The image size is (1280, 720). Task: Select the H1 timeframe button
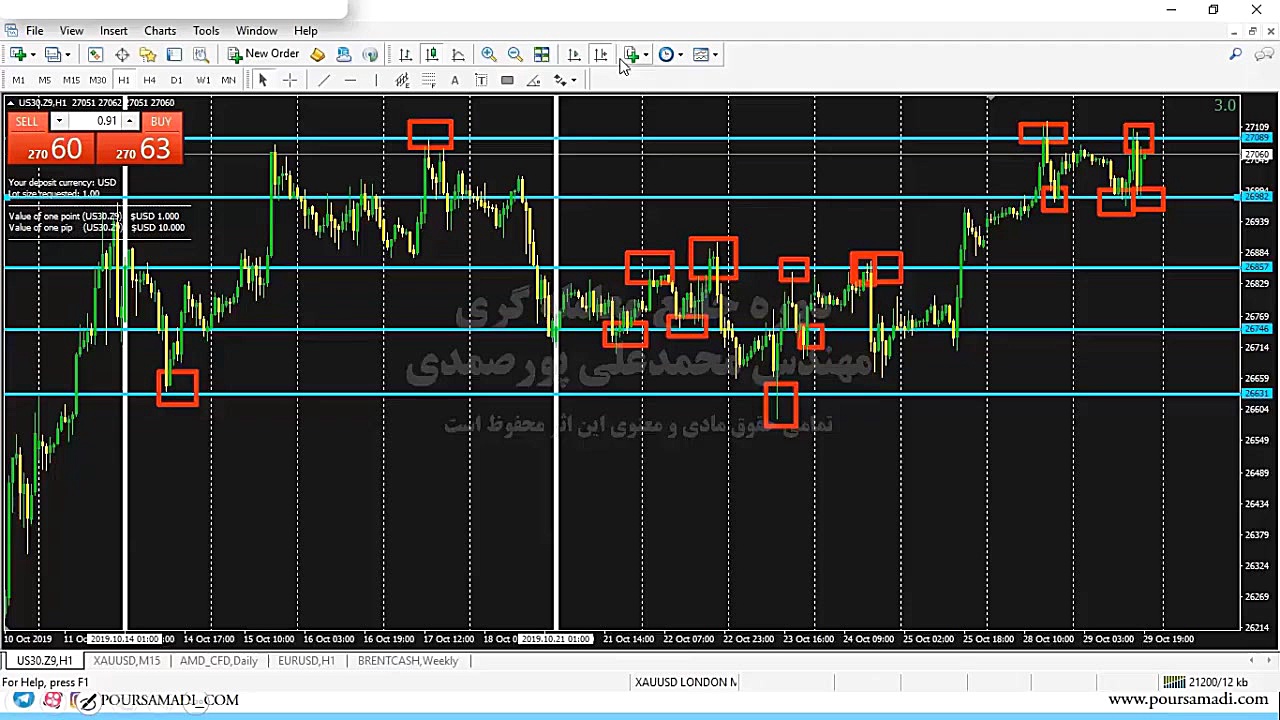pos(123,80)
